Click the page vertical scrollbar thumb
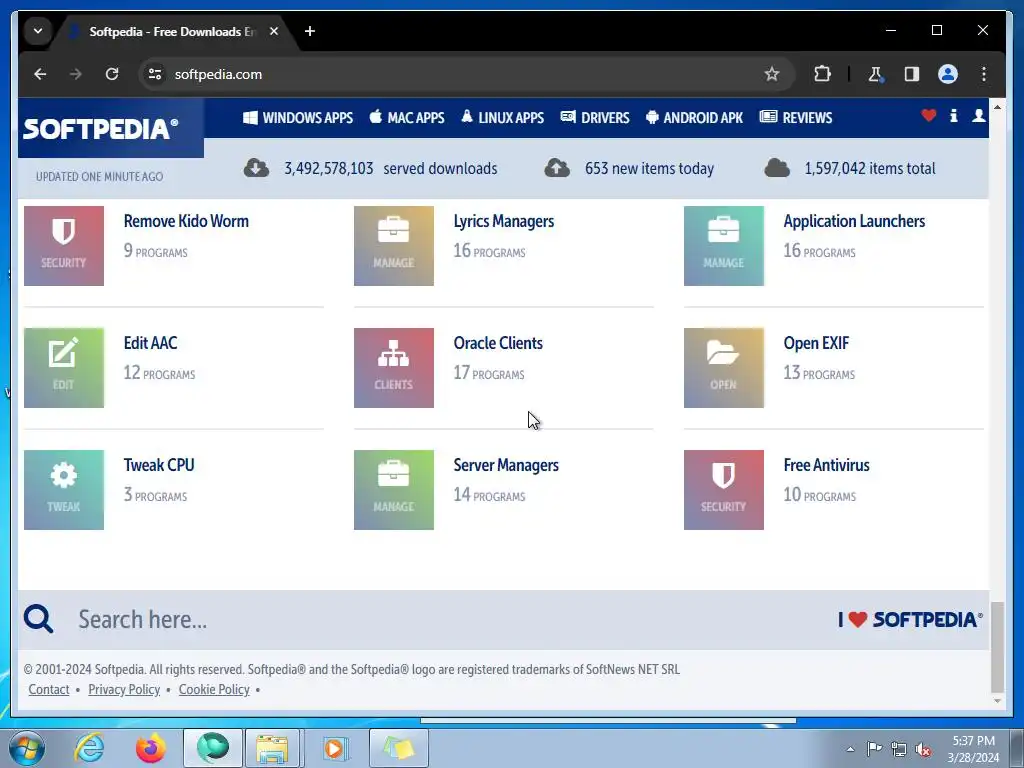 pyautogui.click(x=997, y=647)
